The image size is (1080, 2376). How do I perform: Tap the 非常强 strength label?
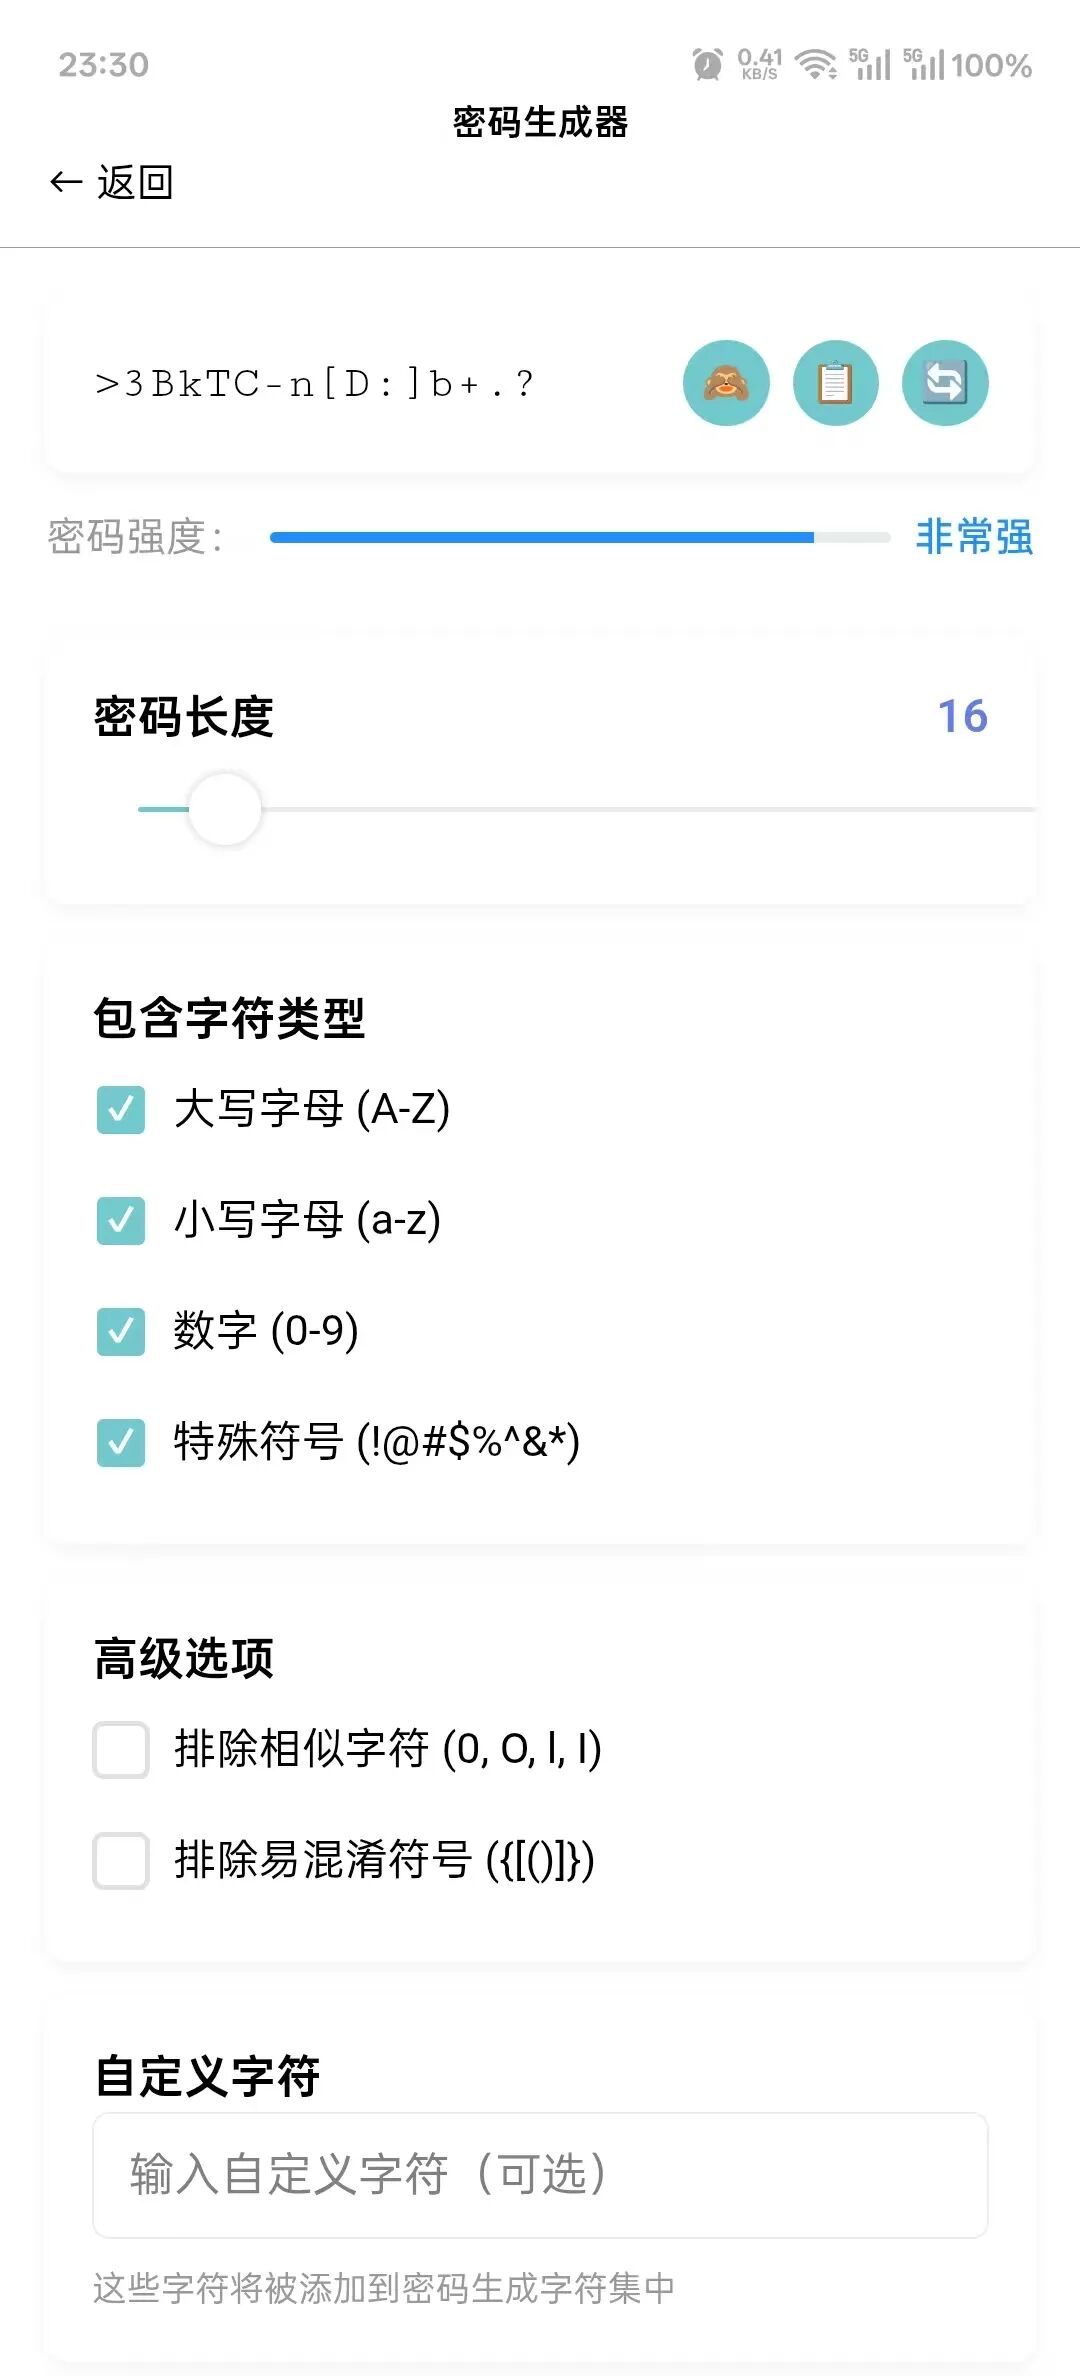click(974, 537)
